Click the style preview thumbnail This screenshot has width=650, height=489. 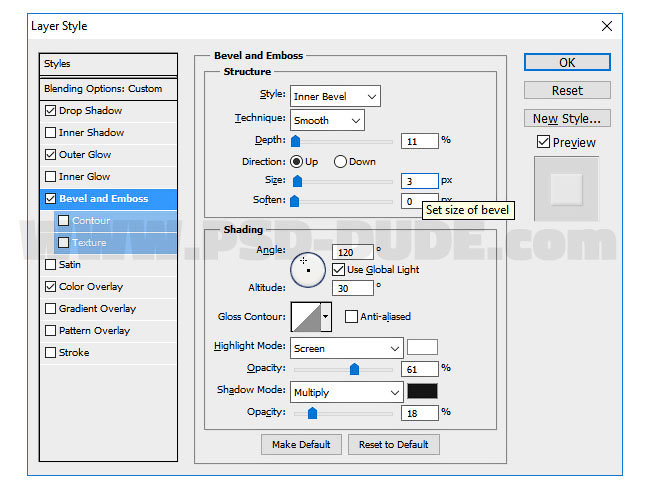coord(566,189)
